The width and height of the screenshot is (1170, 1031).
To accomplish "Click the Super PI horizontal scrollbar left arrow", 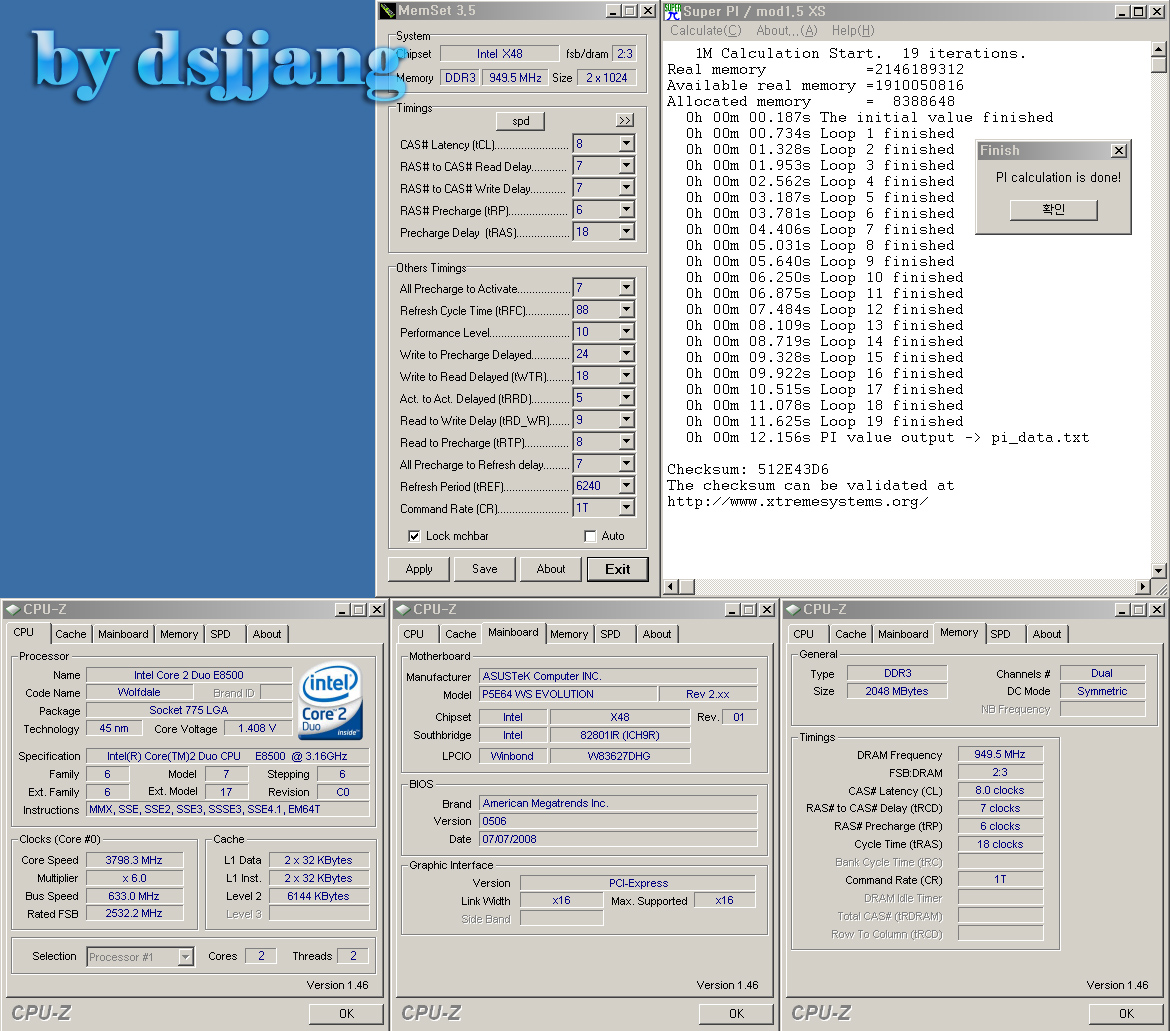I will coord(672,586).
